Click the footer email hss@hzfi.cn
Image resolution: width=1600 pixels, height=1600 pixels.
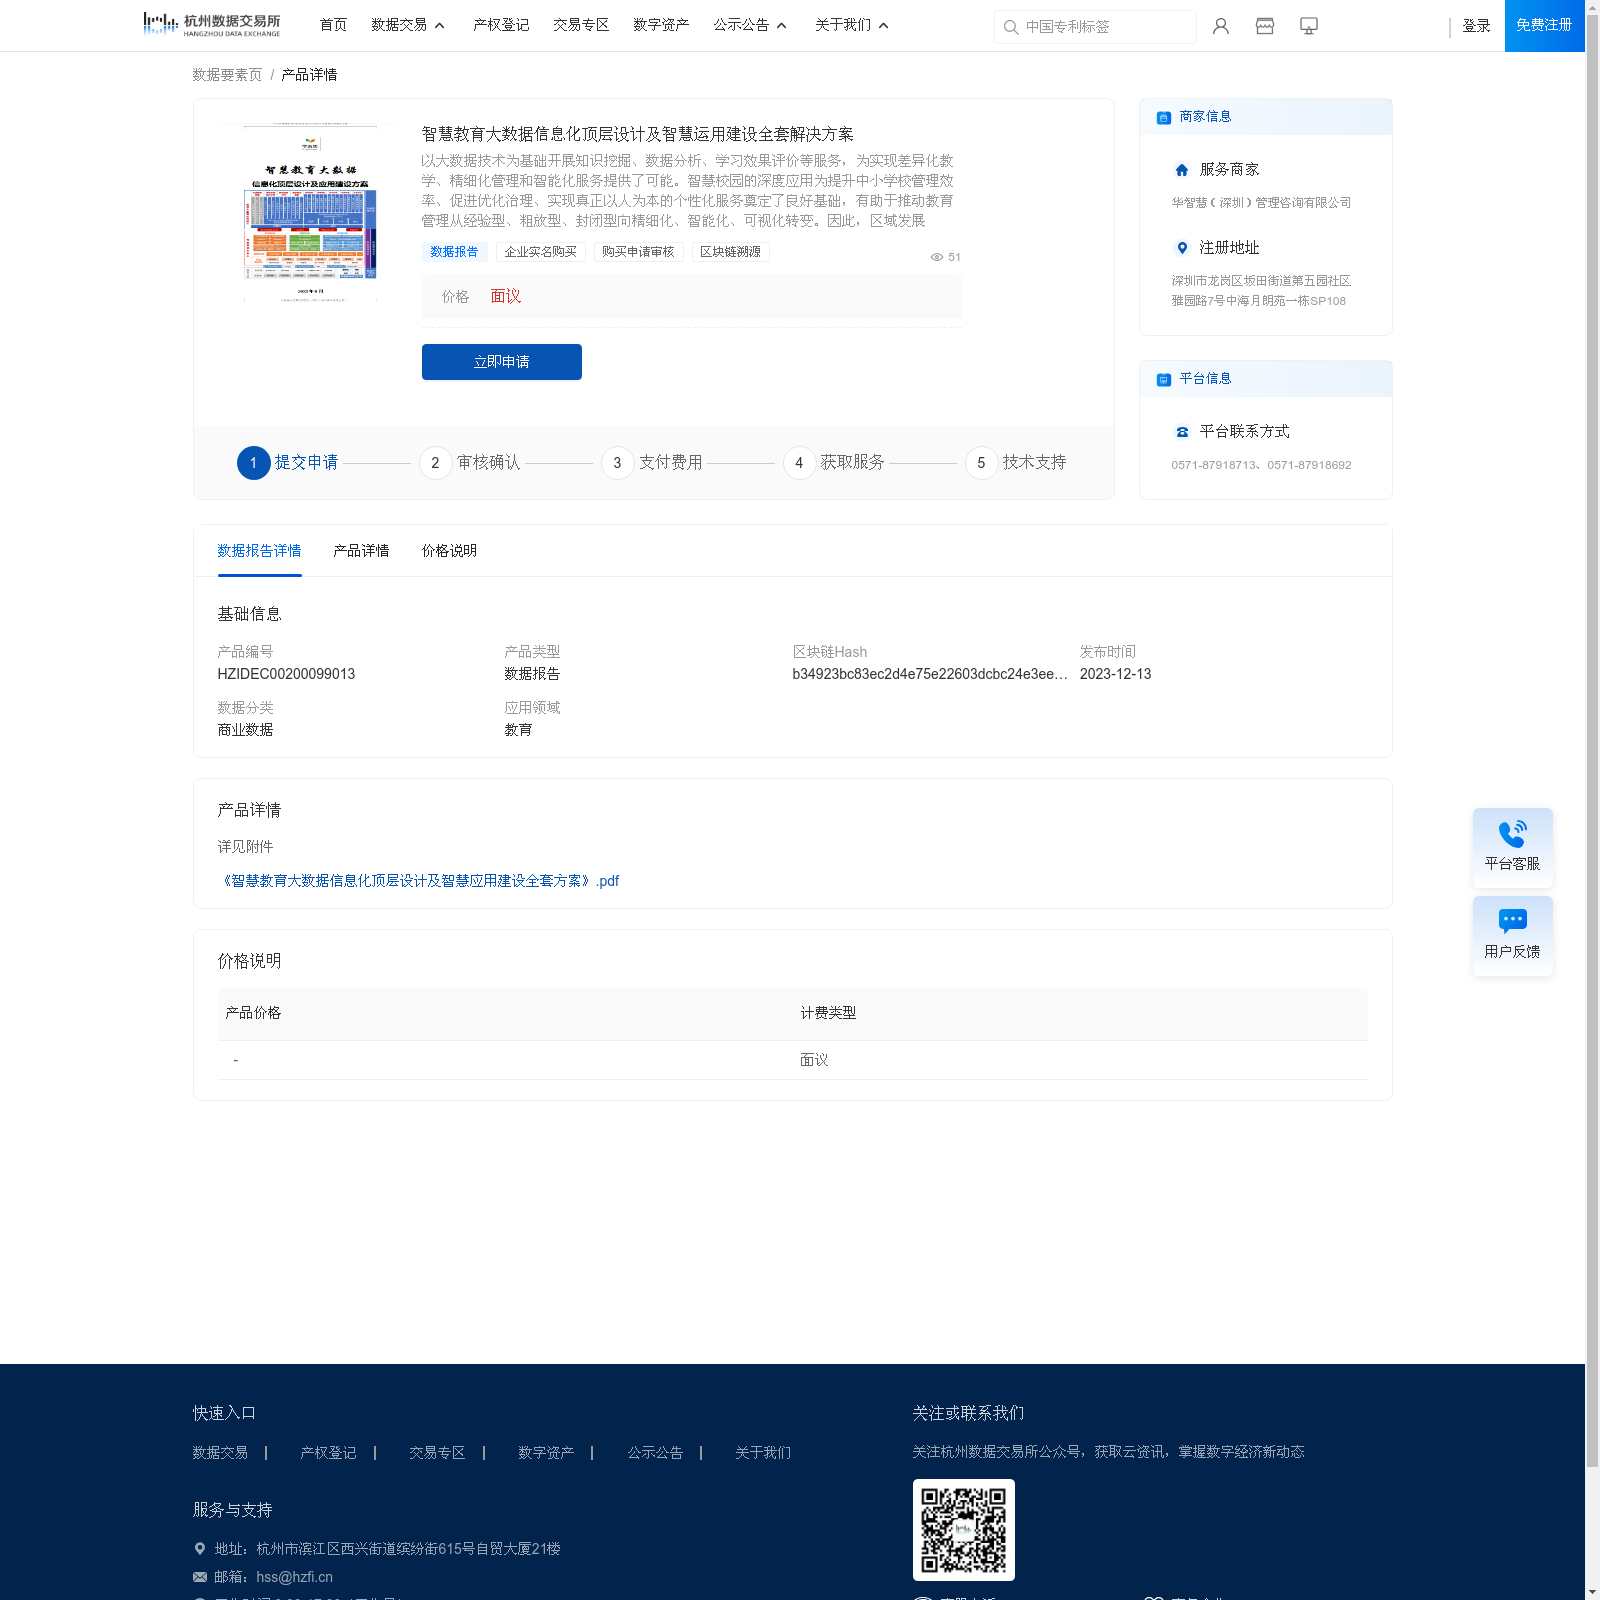(x=294, y=1577)
